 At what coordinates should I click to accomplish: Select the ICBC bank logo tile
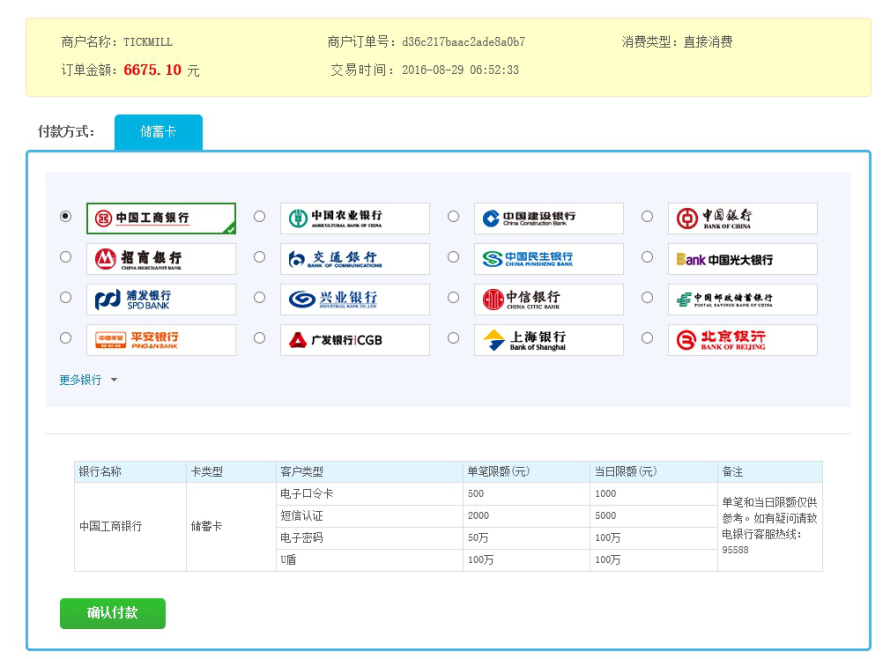pos(161,218)
